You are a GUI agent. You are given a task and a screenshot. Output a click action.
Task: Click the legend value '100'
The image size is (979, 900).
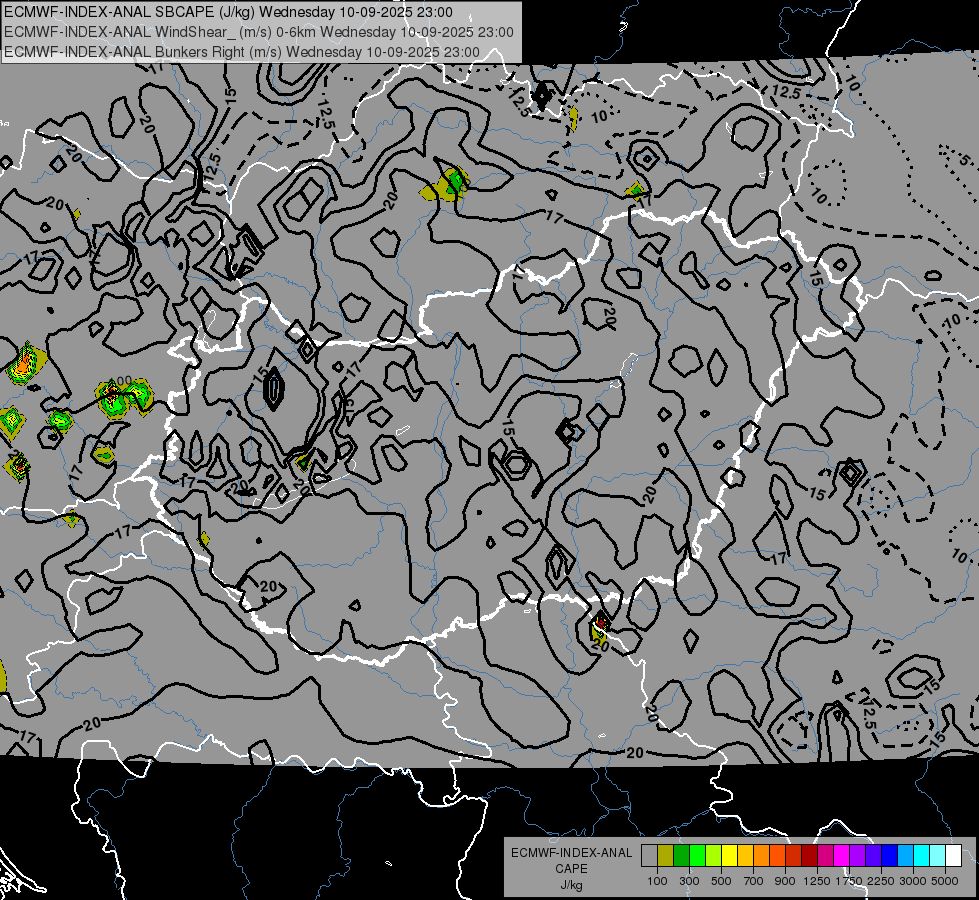tap(657, 881)
